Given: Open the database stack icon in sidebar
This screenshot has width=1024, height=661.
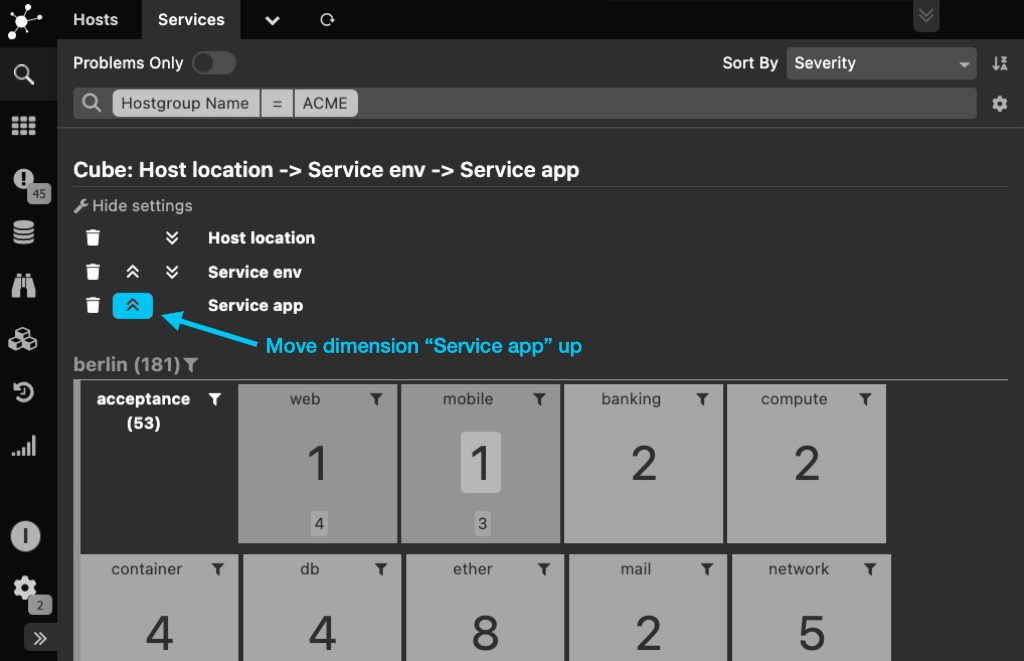Looking at the screenshot, I should [x=24, y=233].
